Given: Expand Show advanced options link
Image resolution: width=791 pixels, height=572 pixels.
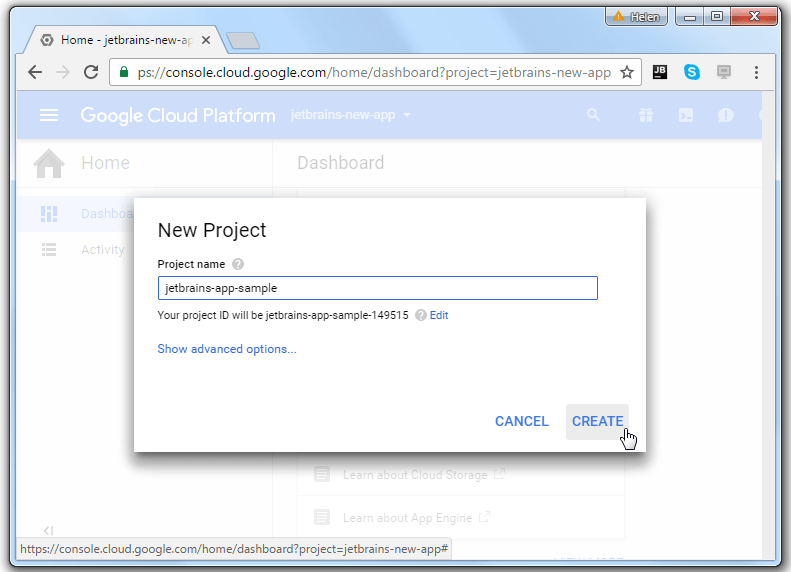Looking at the screenshot, I should click(x=227, y=349).
